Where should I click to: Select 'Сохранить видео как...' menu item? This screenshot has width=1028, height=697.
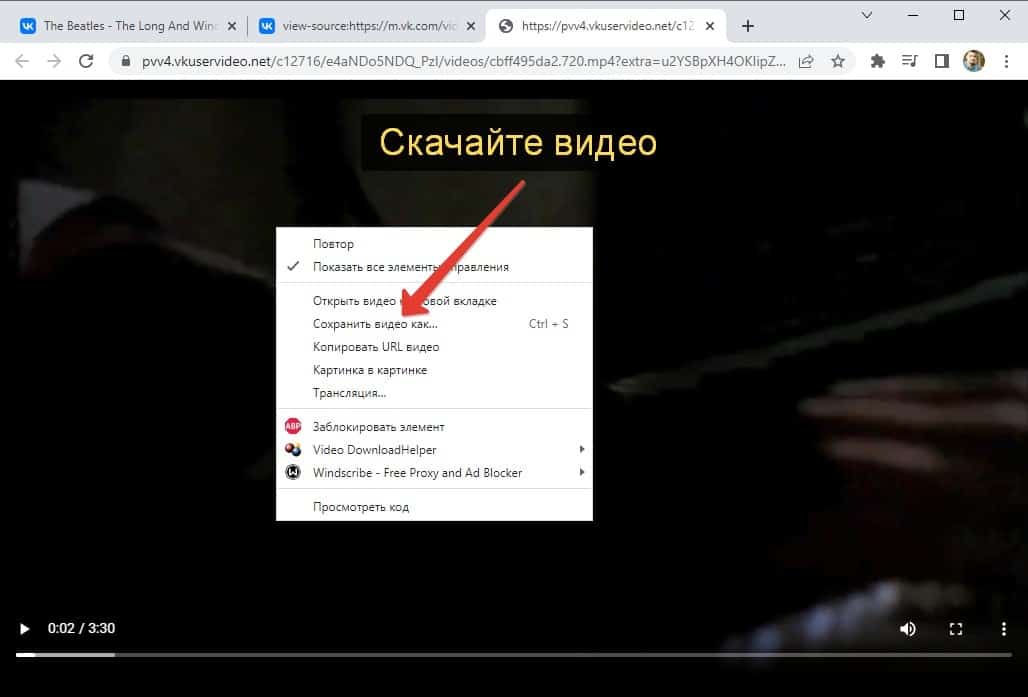pos(375,324)
